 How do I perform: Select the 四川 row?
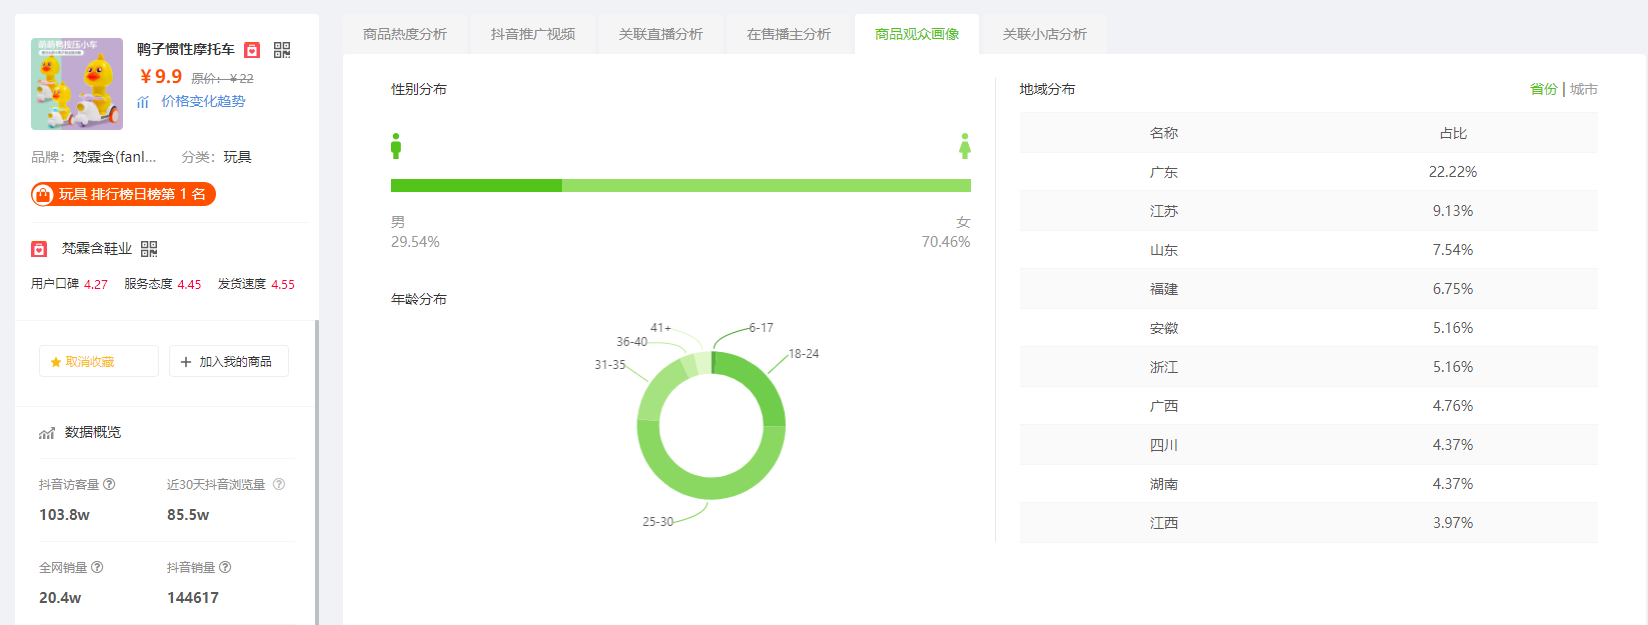tap(1309, 445)
